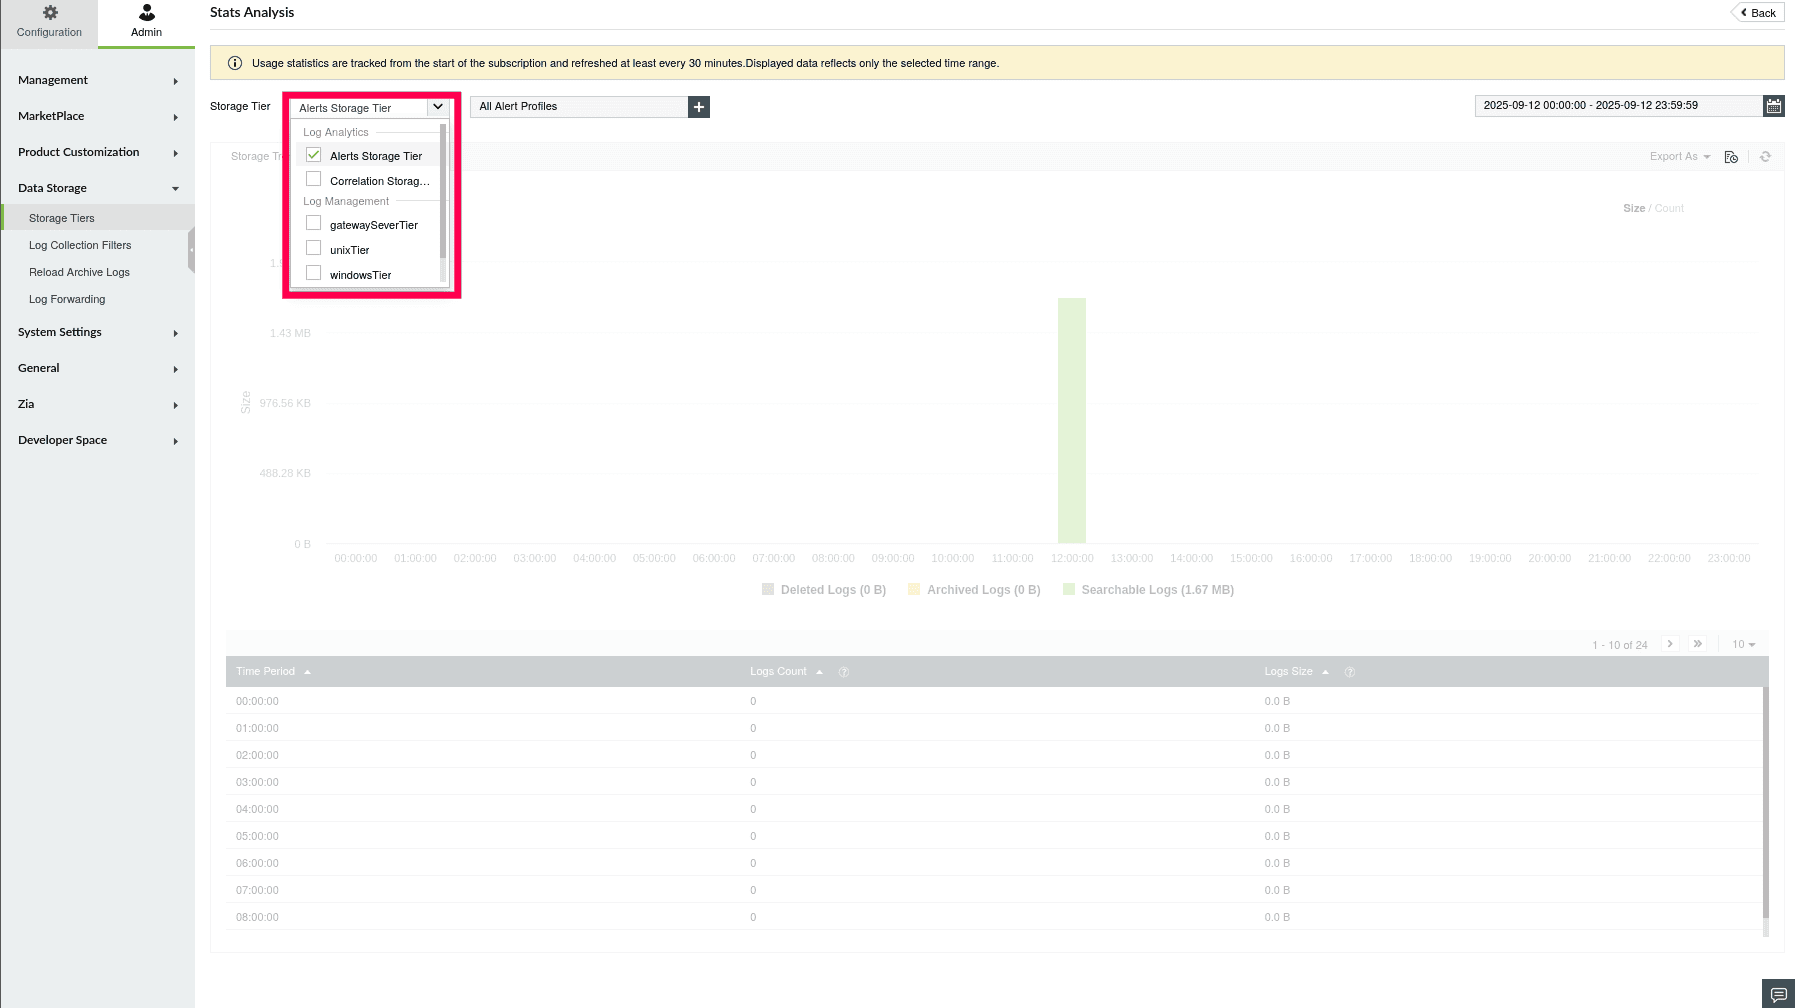This screenshot has width=1799, height=1008.
Task: Collapse the Data Storage menu
Action: coord(98,188)
